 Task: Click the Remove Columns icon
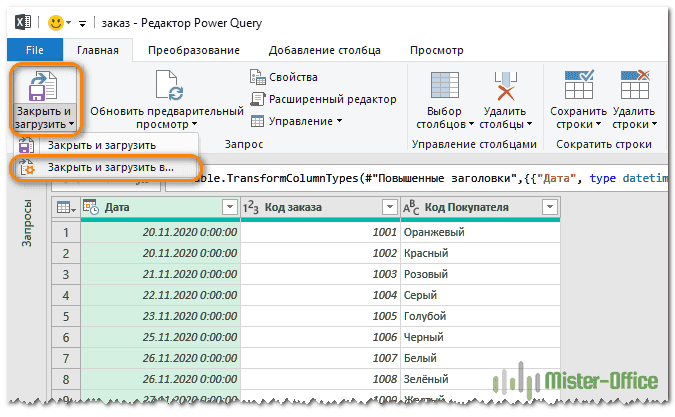point(503,86)
